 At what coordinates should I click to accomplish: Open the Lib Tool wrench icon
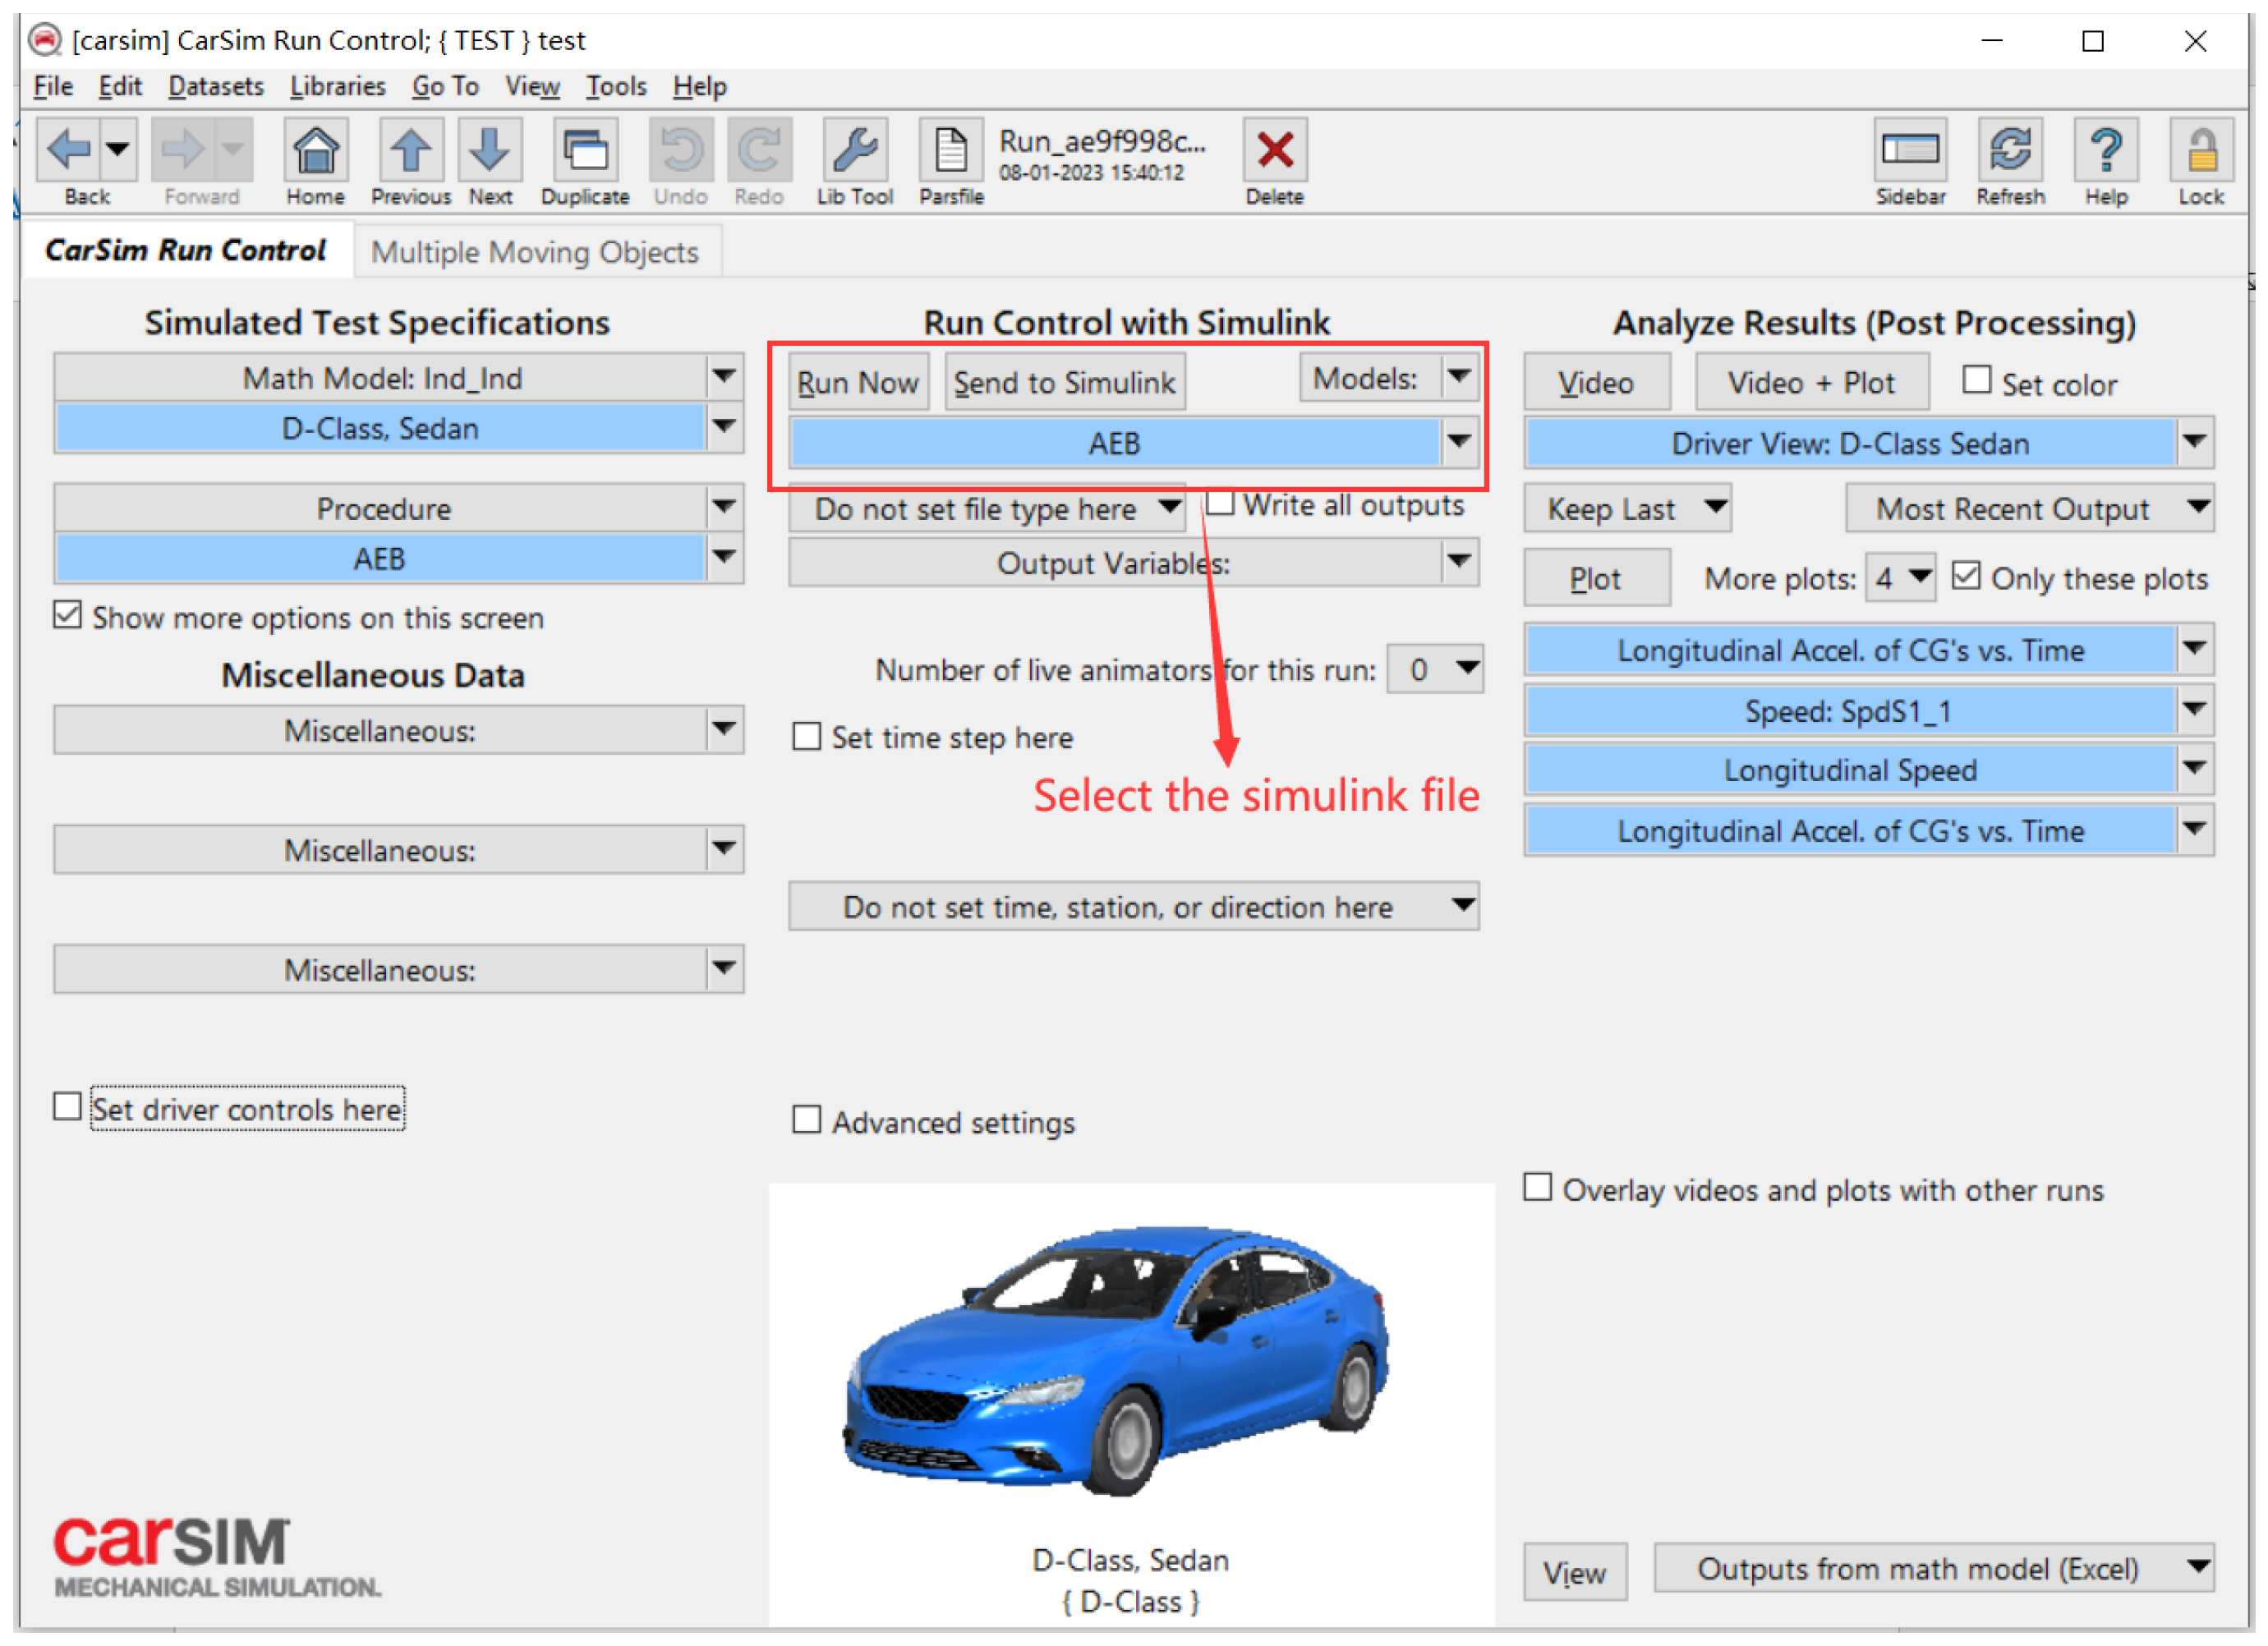coord(854,152)
